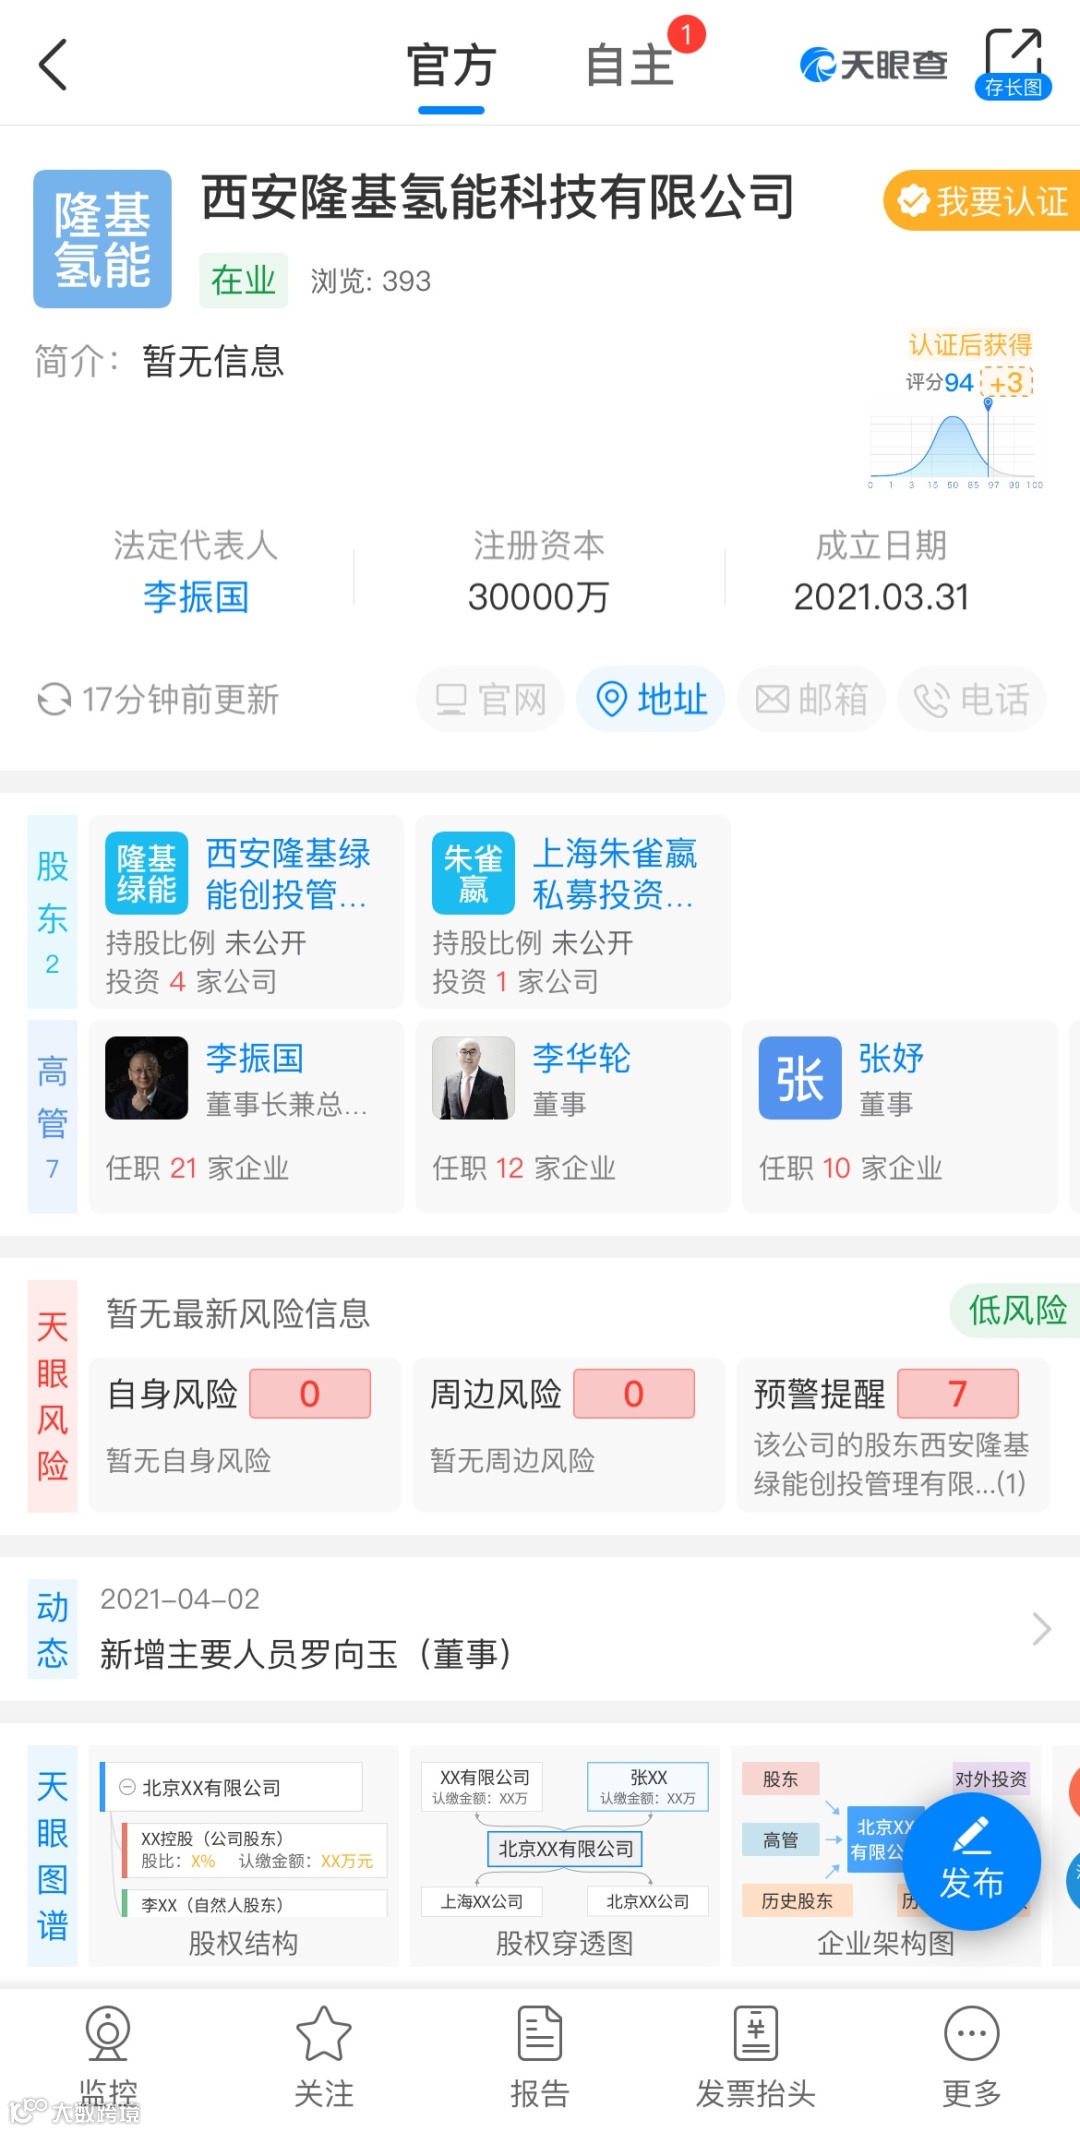Tap the 更多 icon

[x=972, y=2034]
